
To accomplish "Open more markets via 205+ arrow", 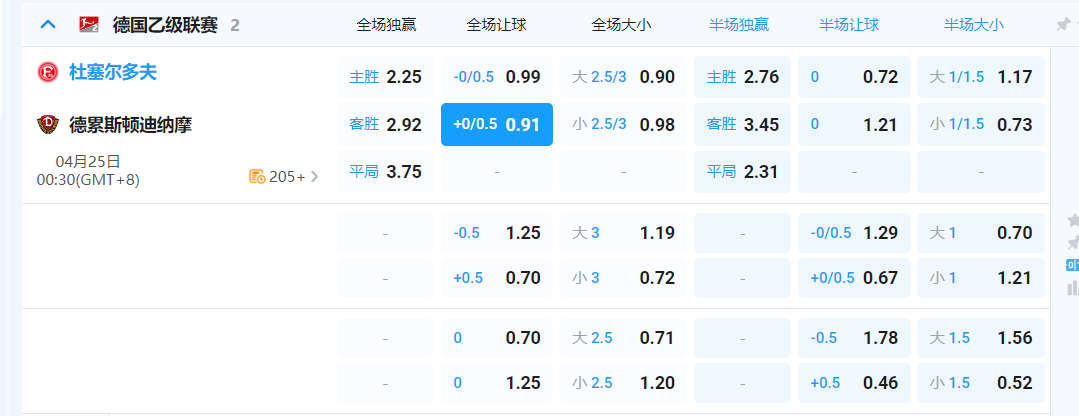I will [314, 177].
